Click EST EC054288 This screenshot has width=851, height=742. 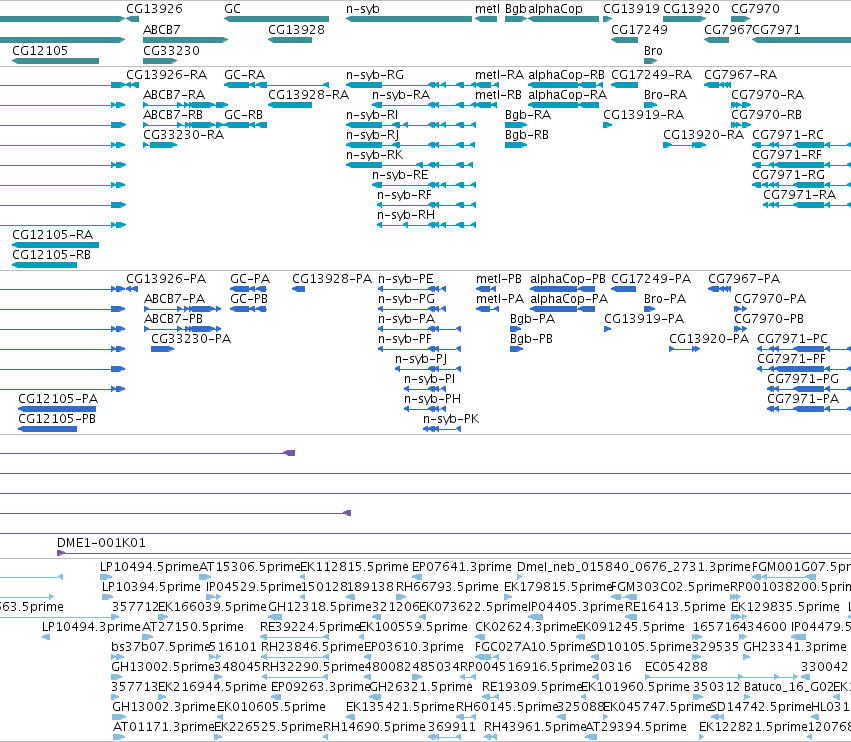coord(721,677)
